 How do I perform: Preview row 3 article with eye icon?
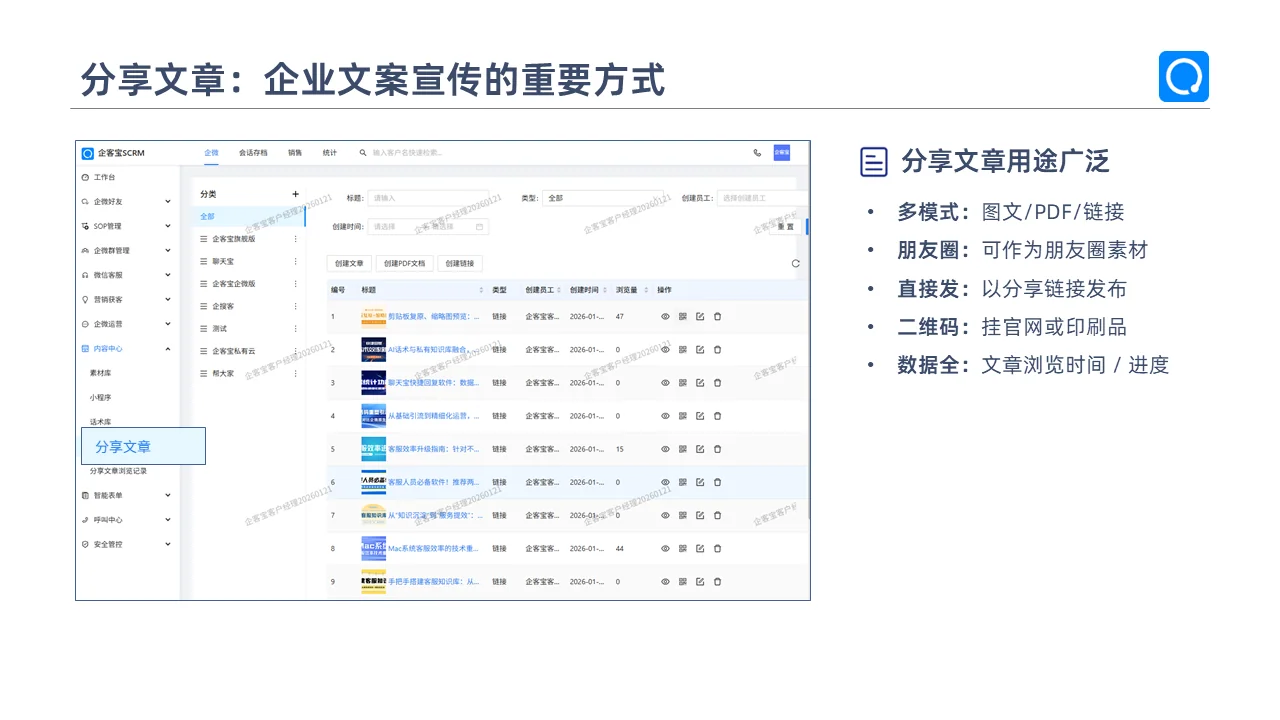[x=665, y=383]
